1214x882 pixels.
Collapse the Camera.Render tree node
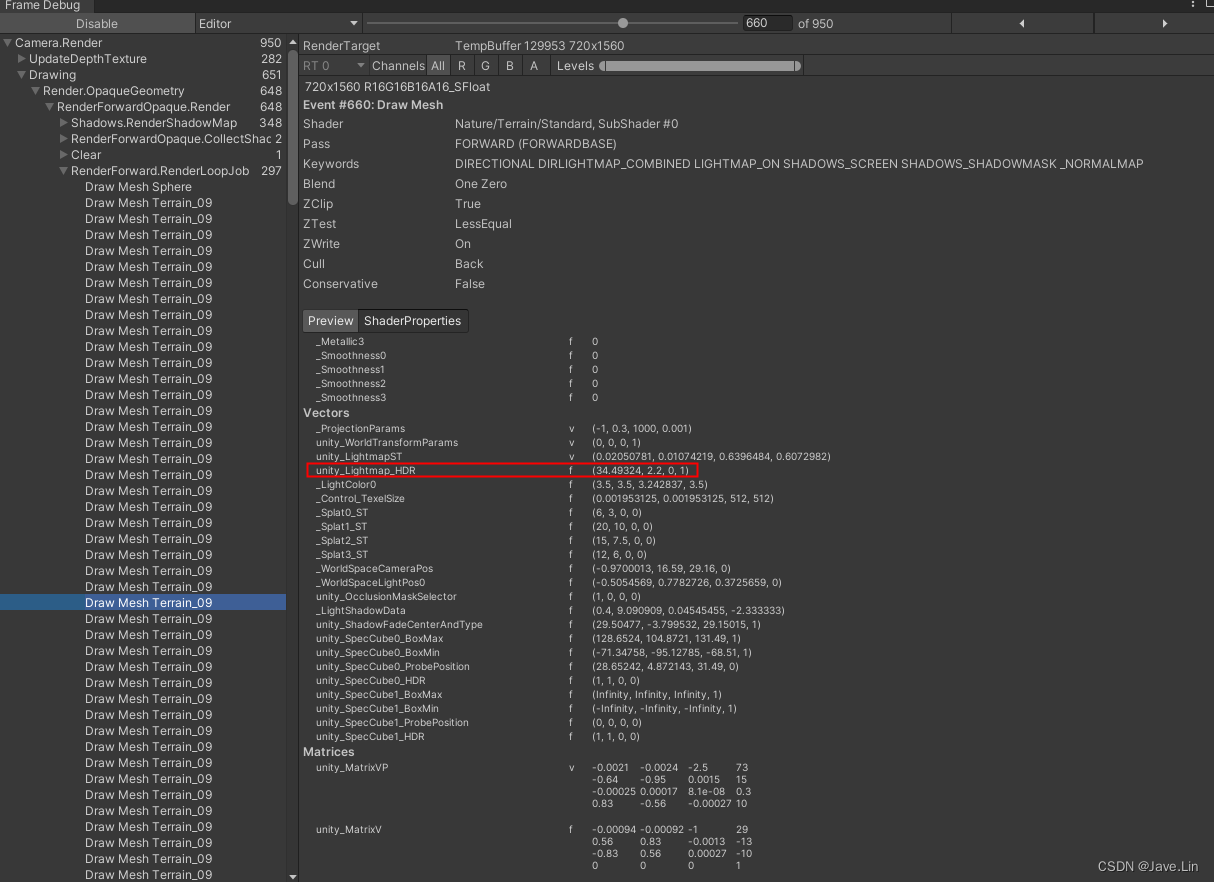tap(8, 43)
